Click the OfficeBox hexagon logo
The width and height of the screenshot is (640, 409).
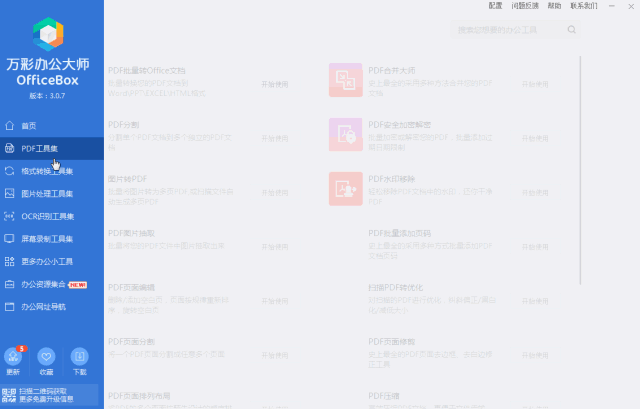point(48,34)
